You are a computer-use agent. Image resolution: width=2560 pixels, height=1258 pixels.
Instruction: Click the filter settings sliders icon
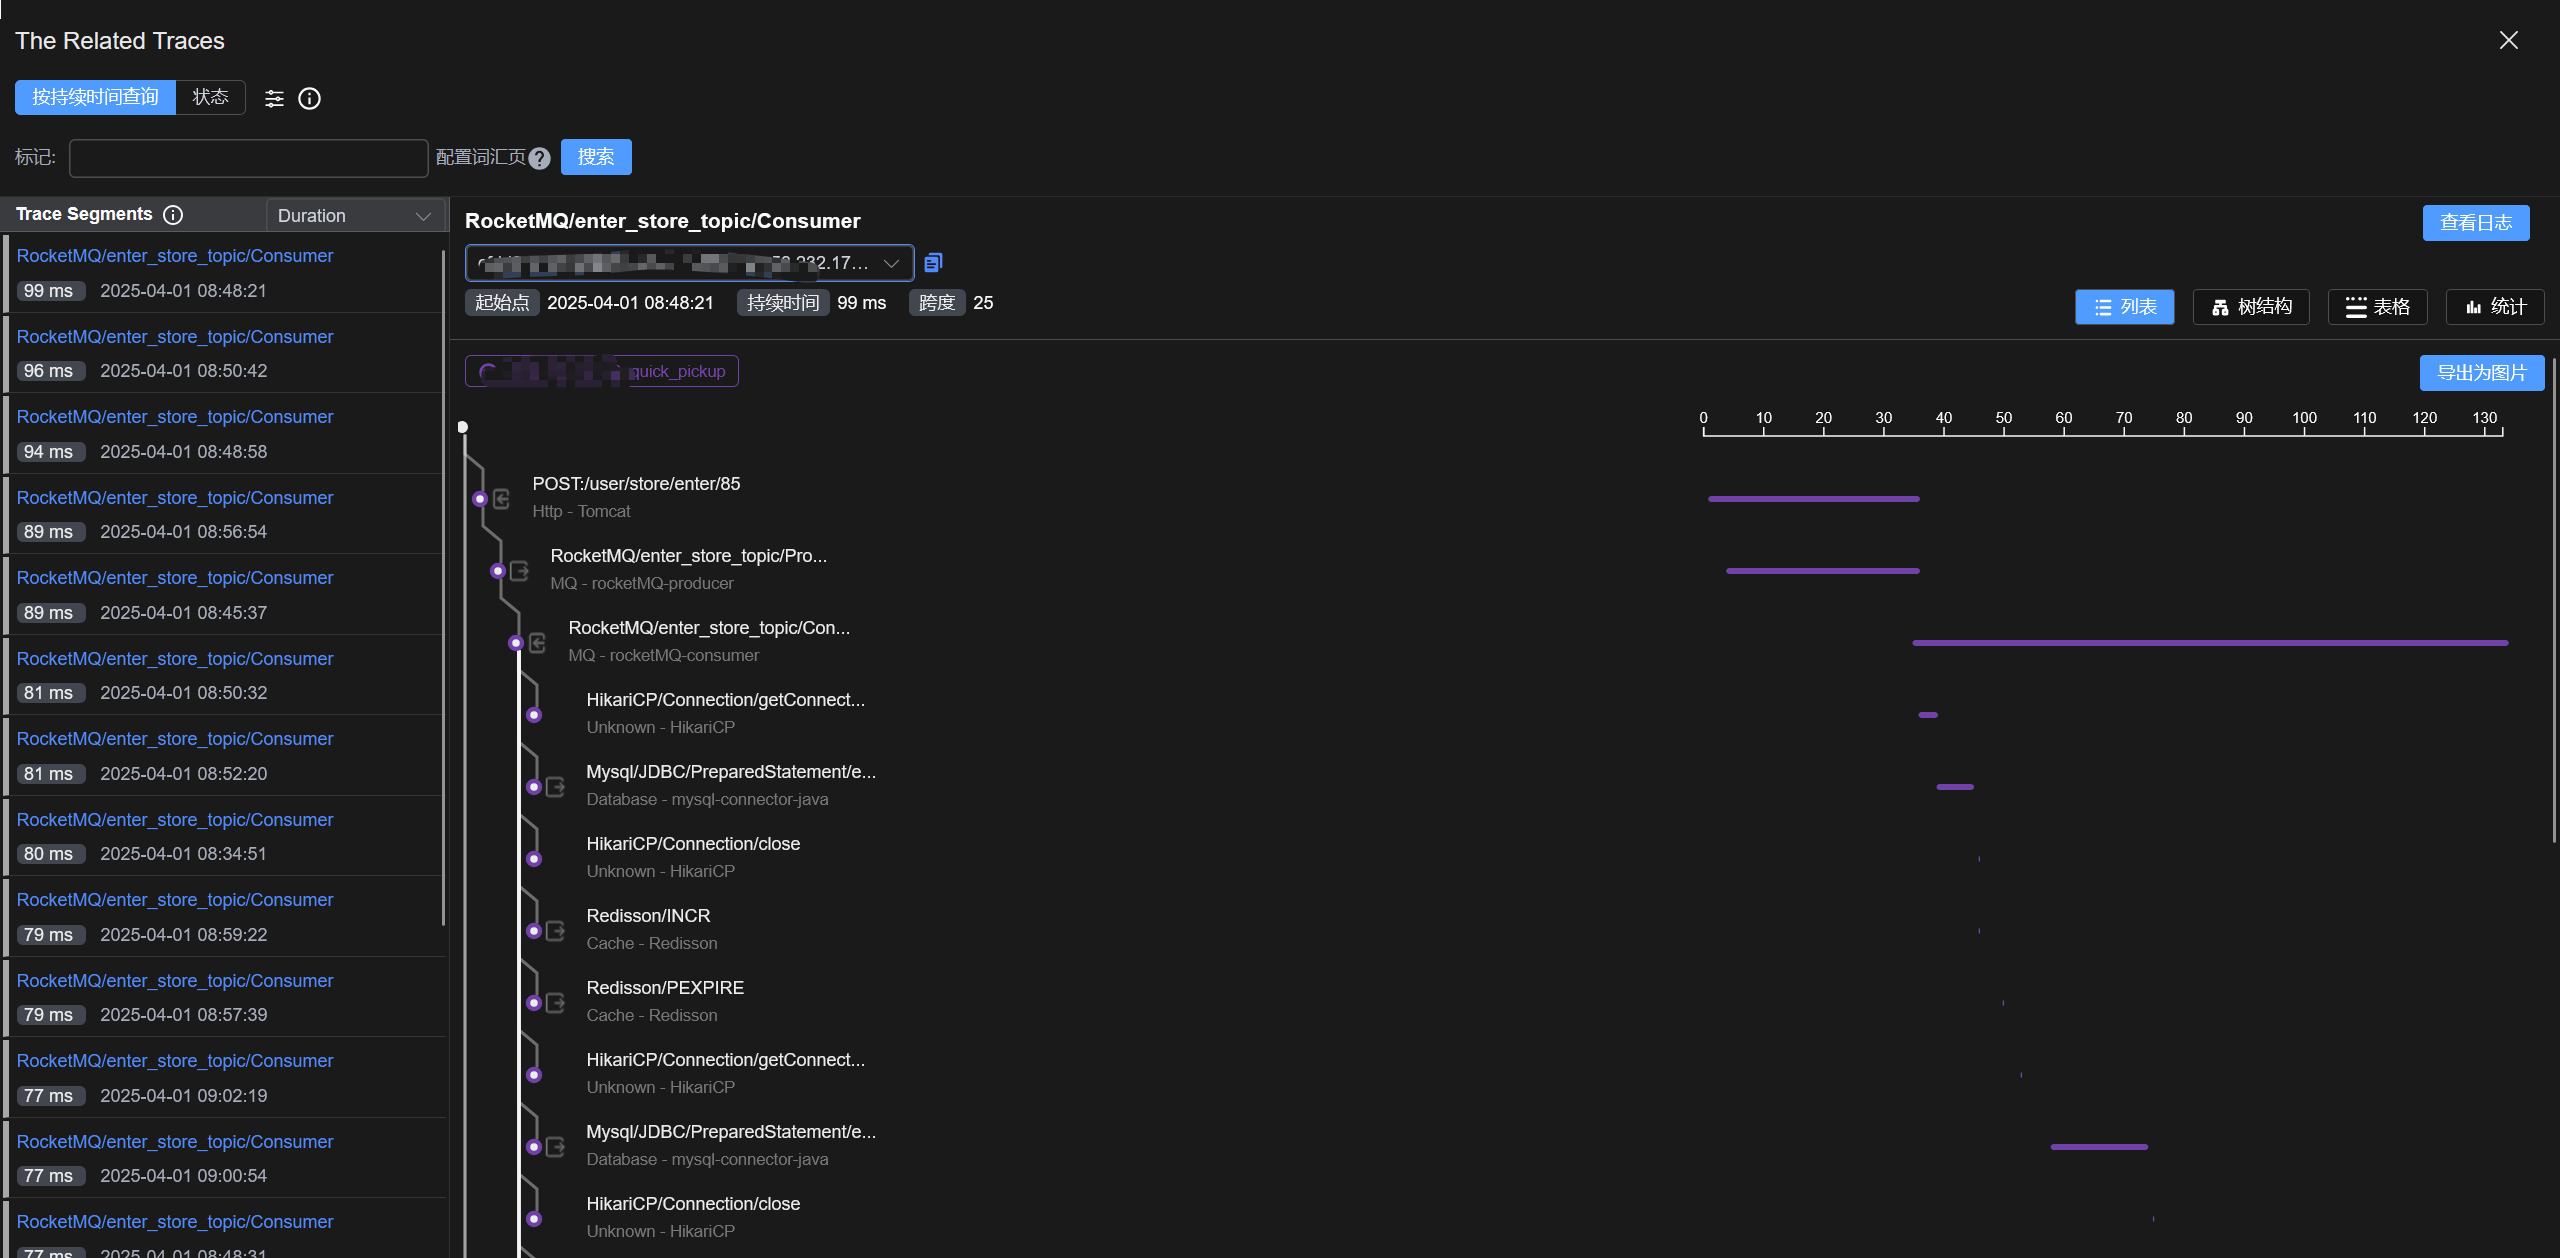click(274, 98)
